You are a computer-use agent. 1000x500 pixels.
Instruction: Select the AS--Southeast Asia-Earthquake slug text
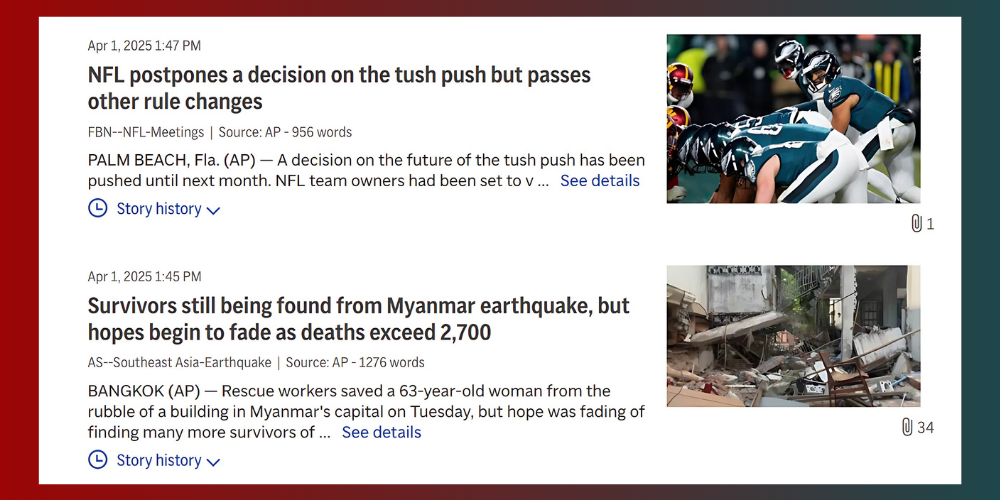[180, 363]
